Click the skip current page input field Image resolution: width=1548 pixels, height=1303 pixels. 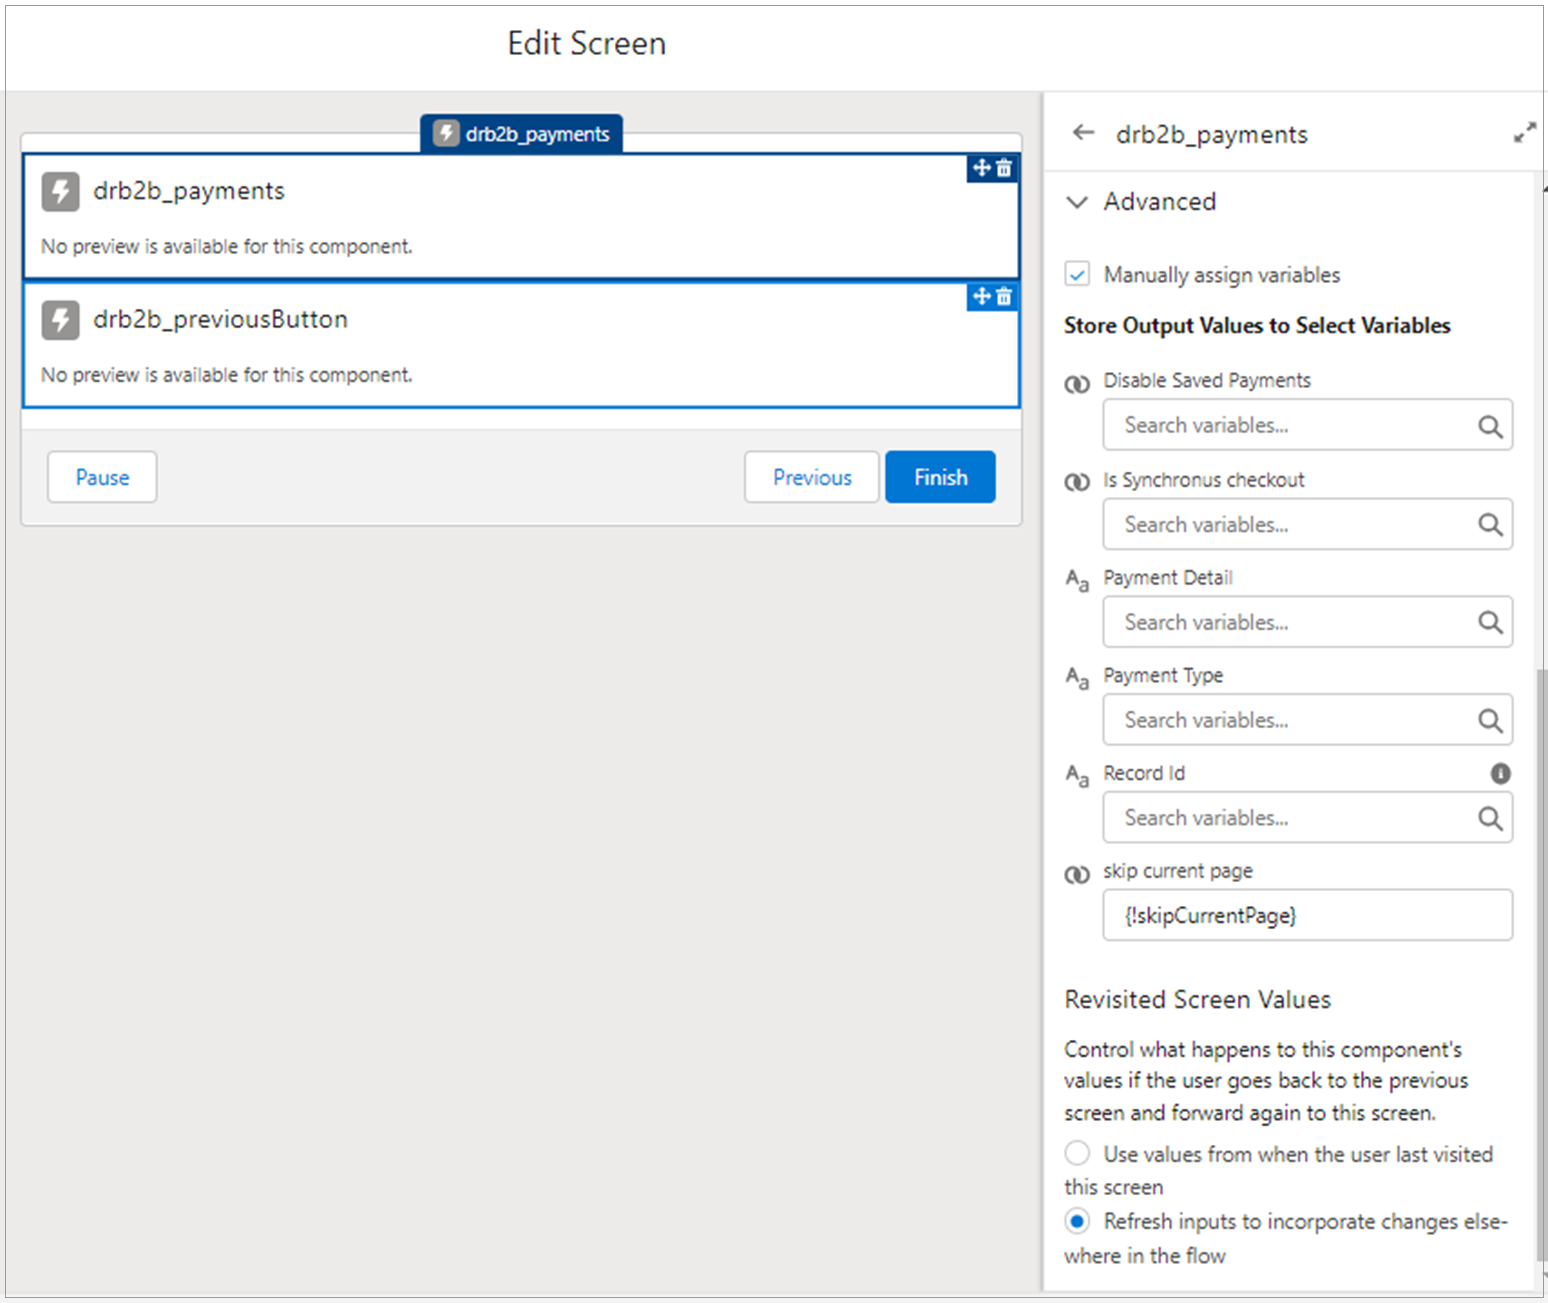coord(1306,915)
